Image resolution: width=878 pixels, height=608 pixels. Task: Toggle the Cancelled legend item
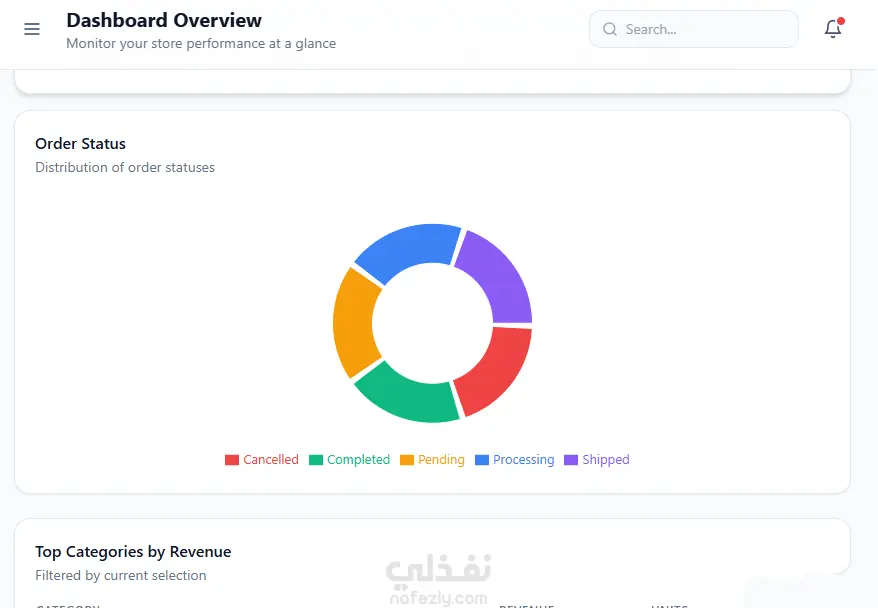[261, 460]
